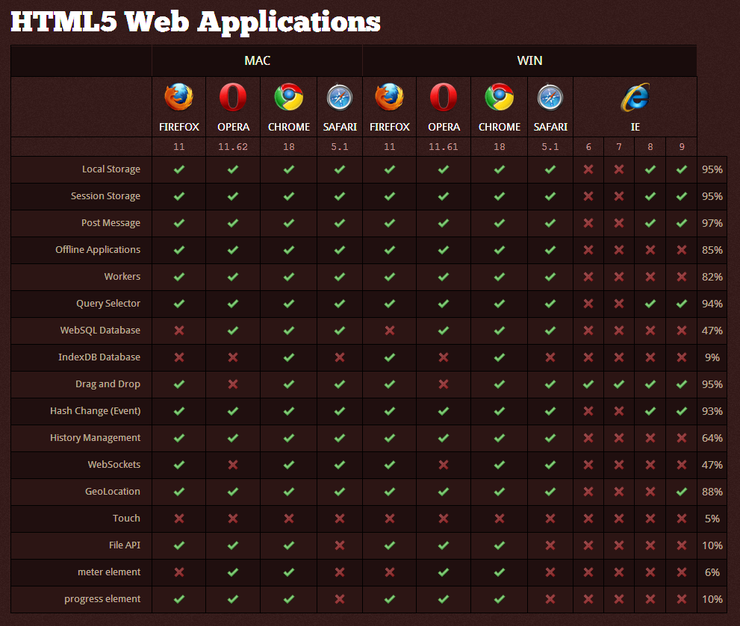
Task: Select the Session Storage row label
Action: 105,196
